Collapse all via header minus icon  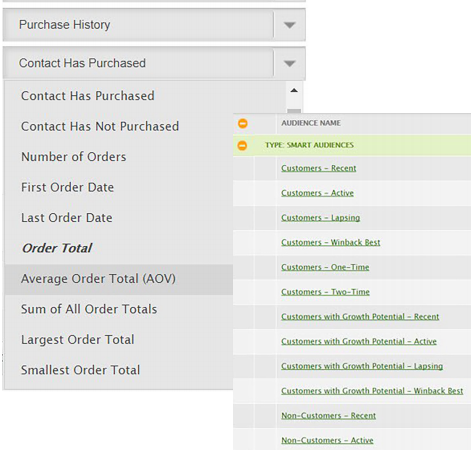(x=243, y=123)
